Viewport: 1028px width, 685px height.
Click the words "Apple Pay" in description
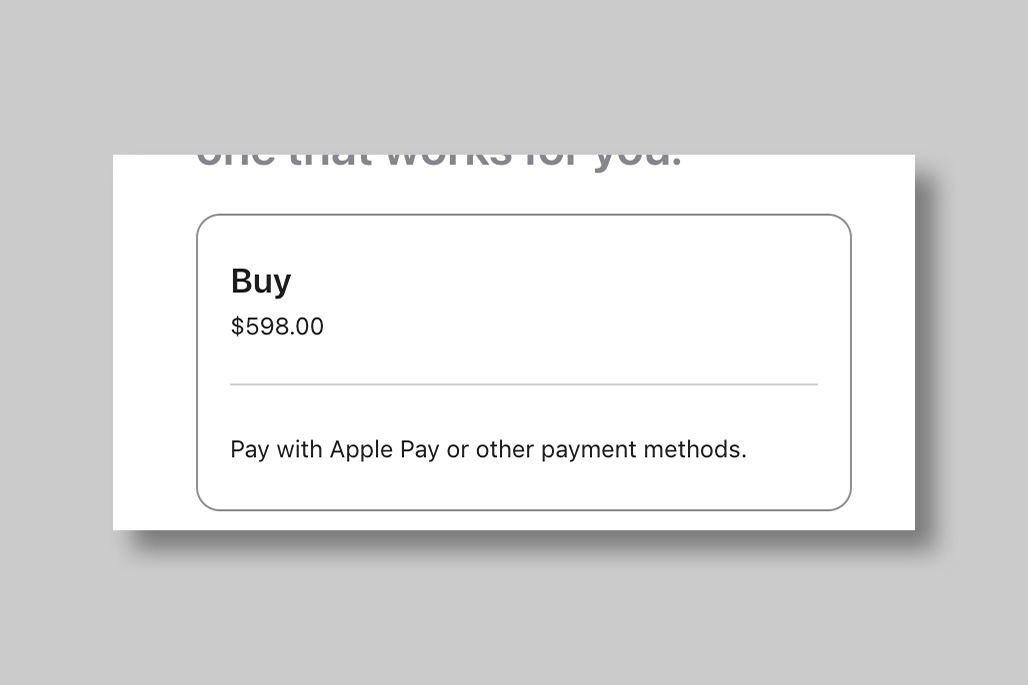384,449
